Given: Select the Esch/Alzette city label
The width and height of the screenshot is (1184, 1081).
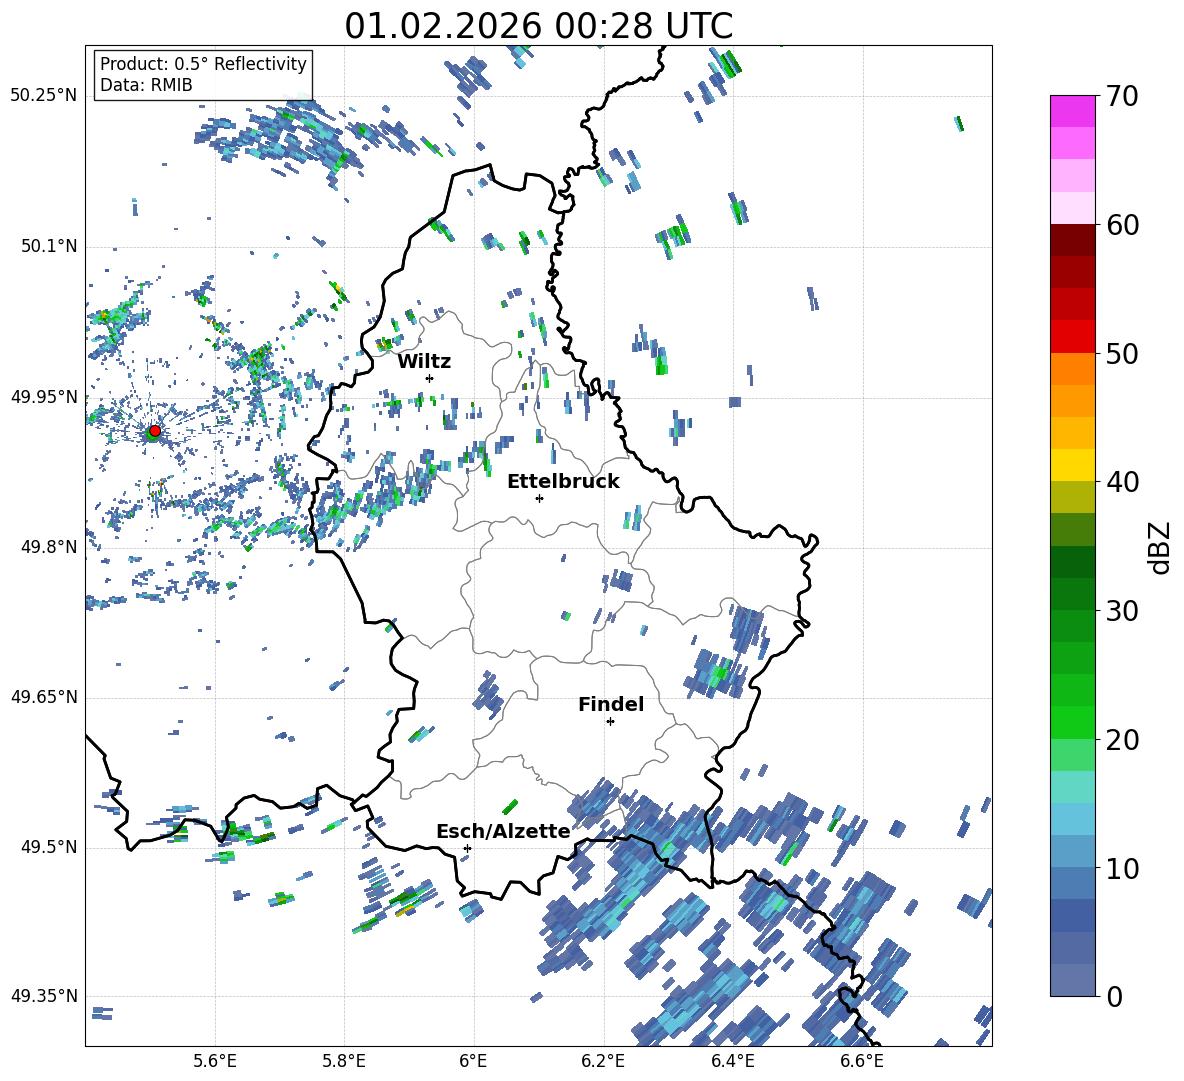Looking at the screenshot, I should [503, 831].
